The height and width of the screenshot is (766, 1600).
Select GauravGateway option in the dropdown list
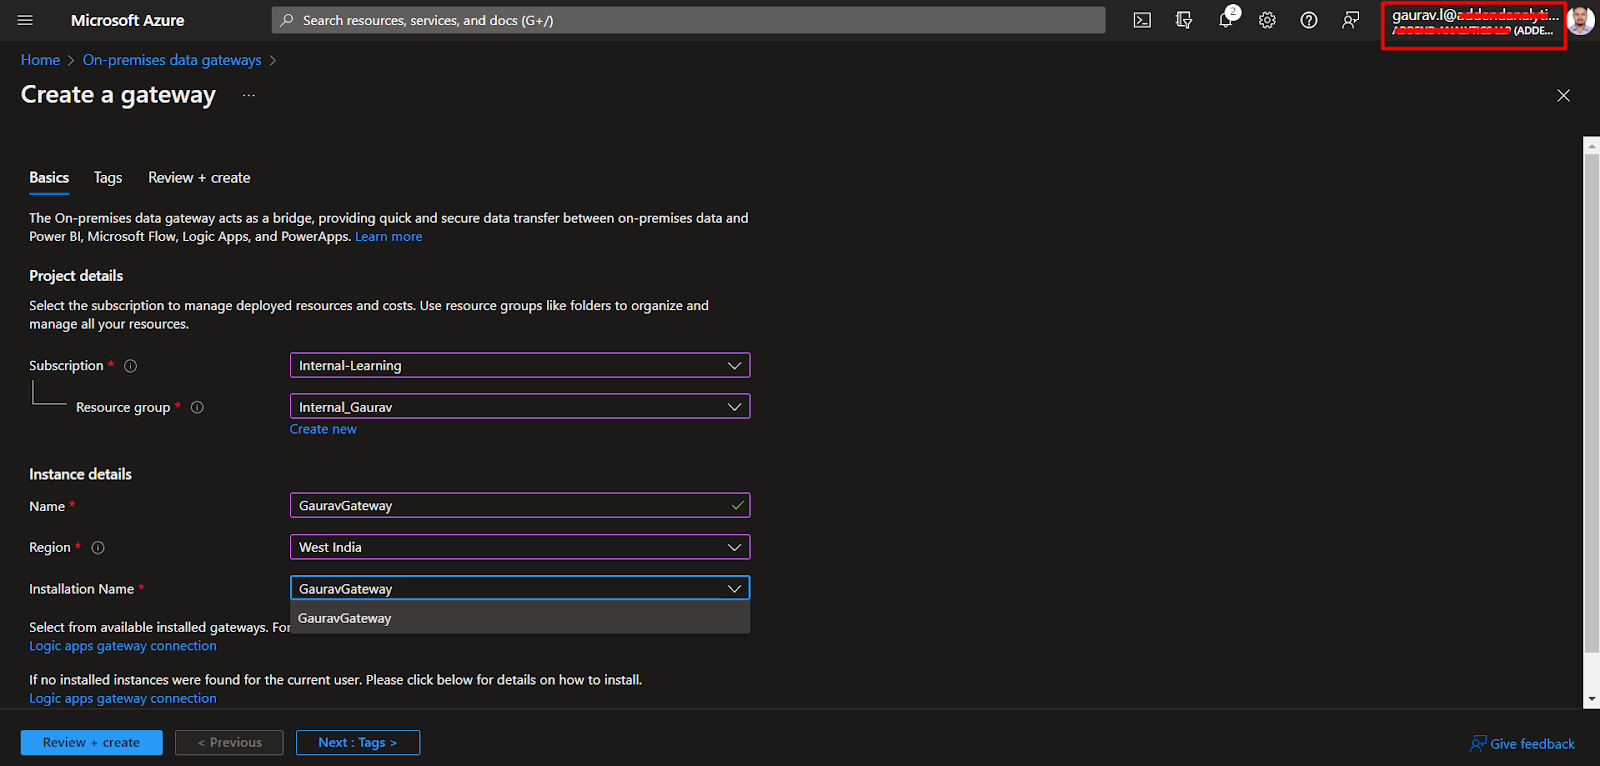click(x=520, y=618)
